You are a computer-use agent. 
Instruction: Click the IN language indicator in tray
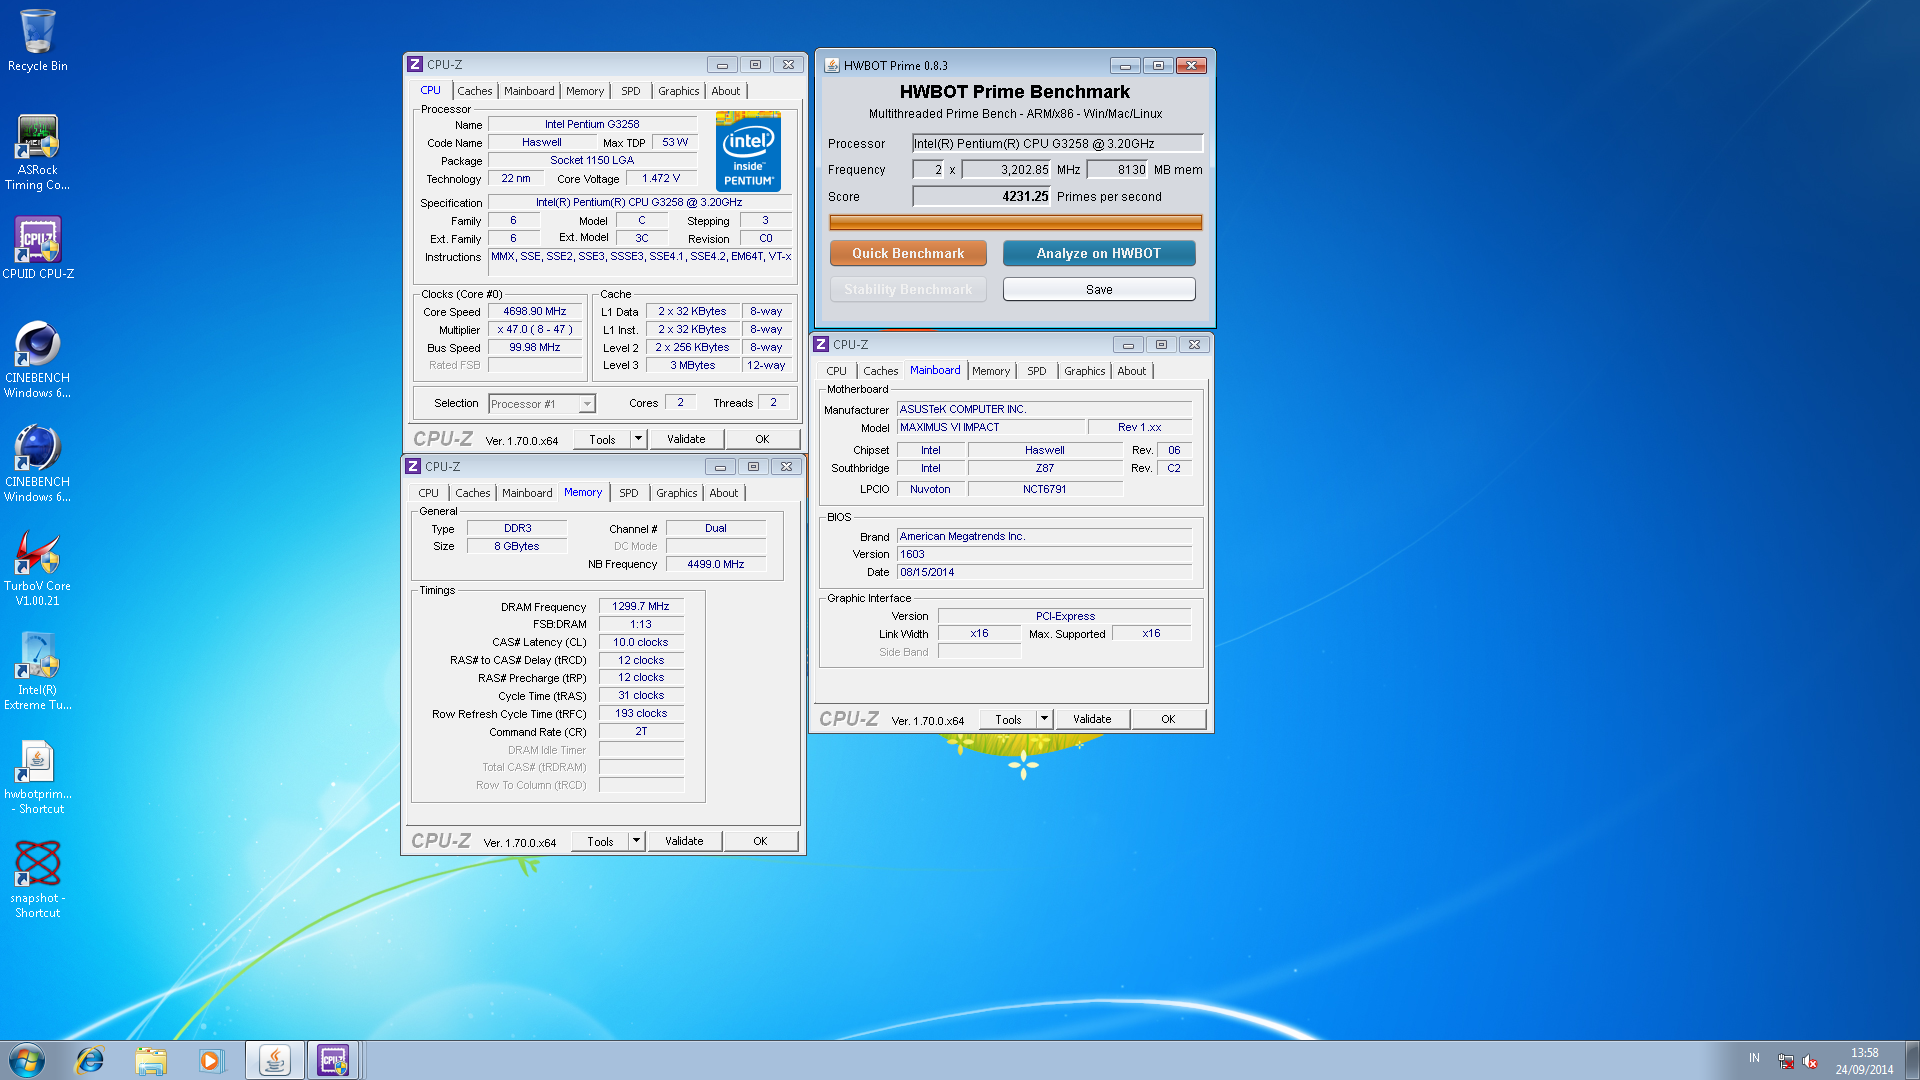(x=1754, y=1058)
